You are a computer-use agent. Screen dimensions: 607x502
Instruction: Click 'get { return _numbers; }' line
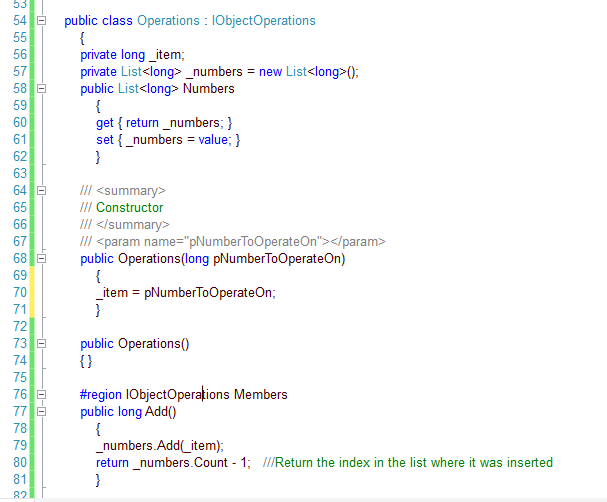164,123
